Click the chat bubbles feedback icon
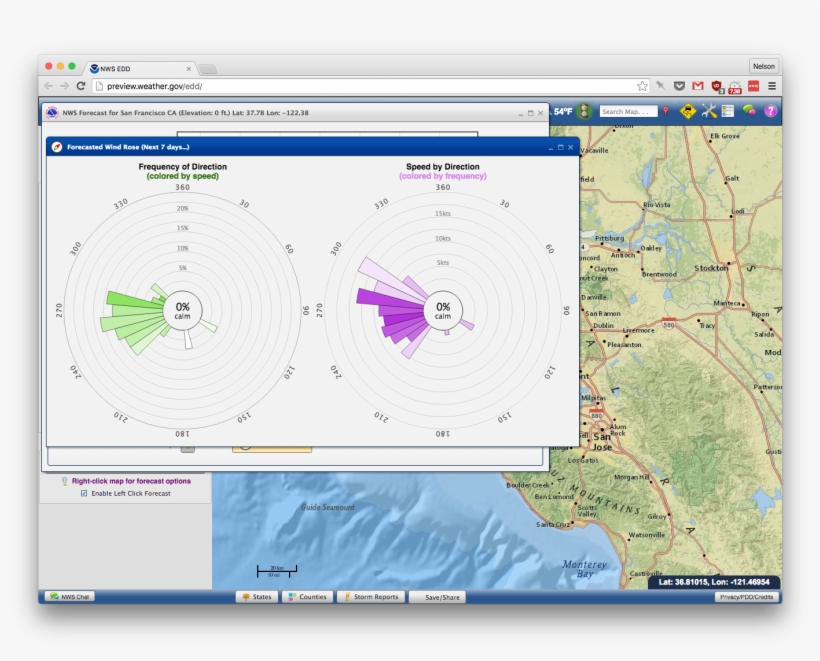Image resolution: width=820 pixels, height=661 pixels. (x=749, y=111)
